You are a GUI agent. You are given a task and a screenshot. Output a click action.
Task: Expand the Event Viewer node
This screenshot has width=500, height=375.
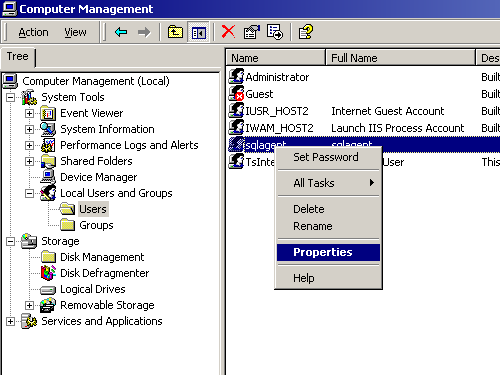point(30,113)
